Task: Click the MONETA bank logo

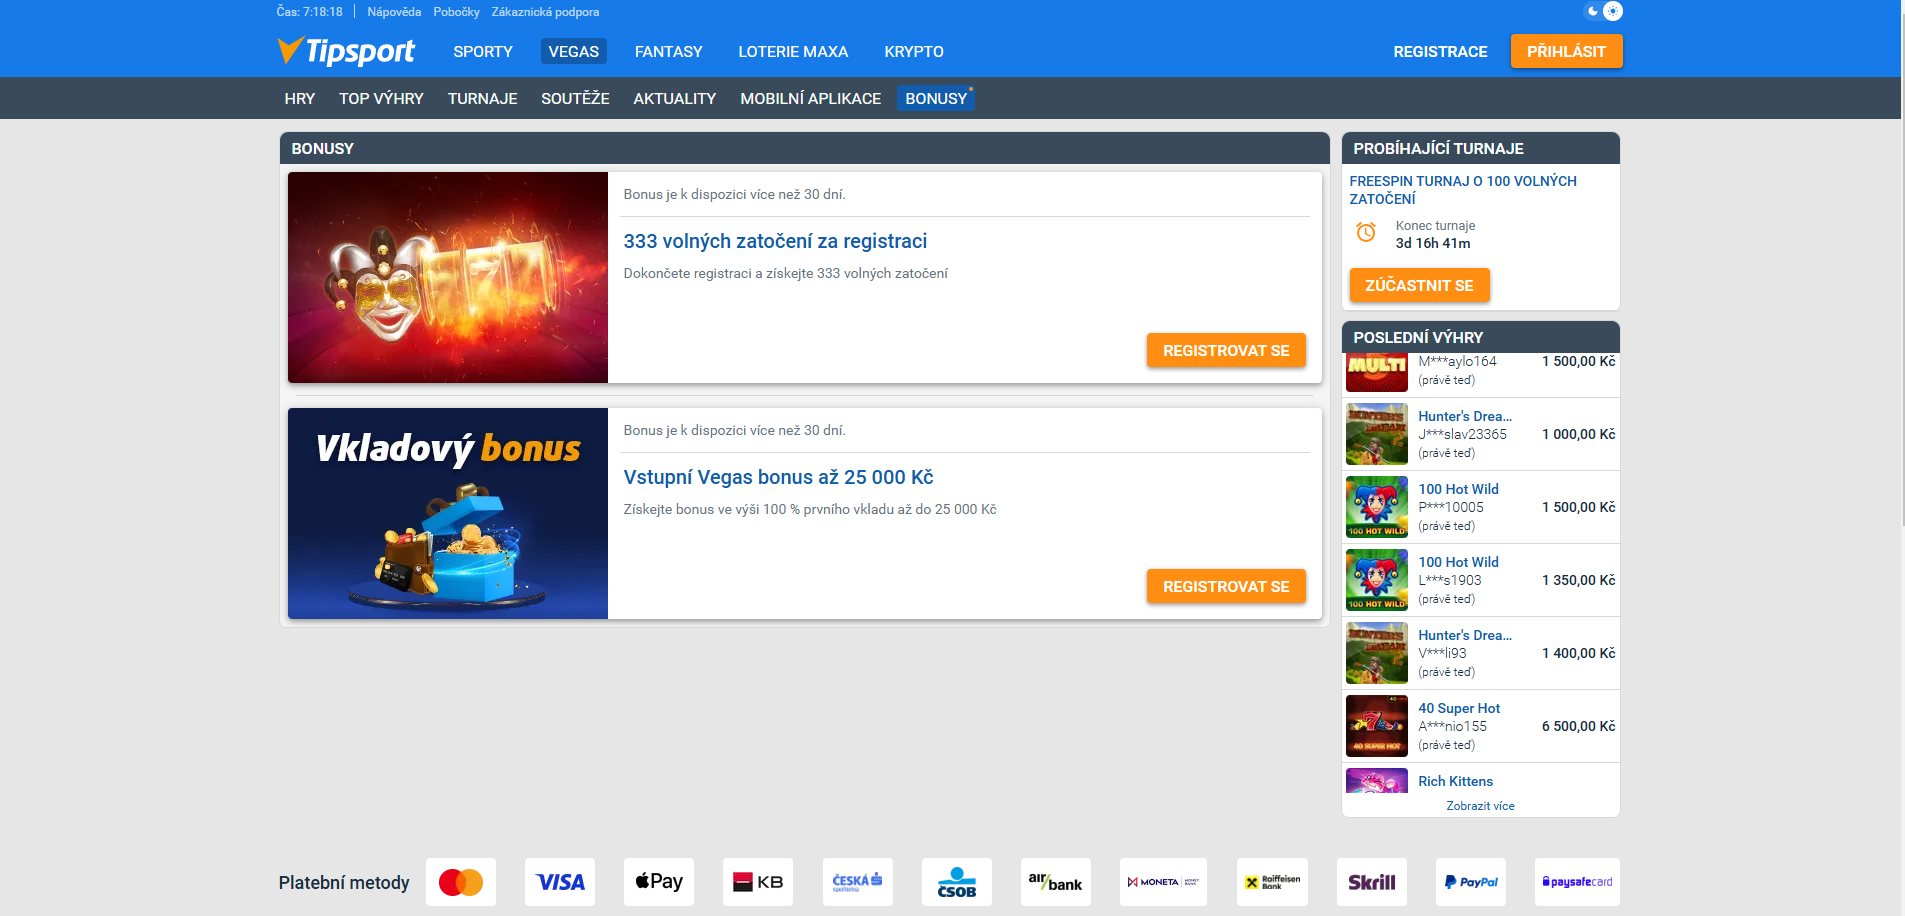Action: click(x=1163, y=882)
